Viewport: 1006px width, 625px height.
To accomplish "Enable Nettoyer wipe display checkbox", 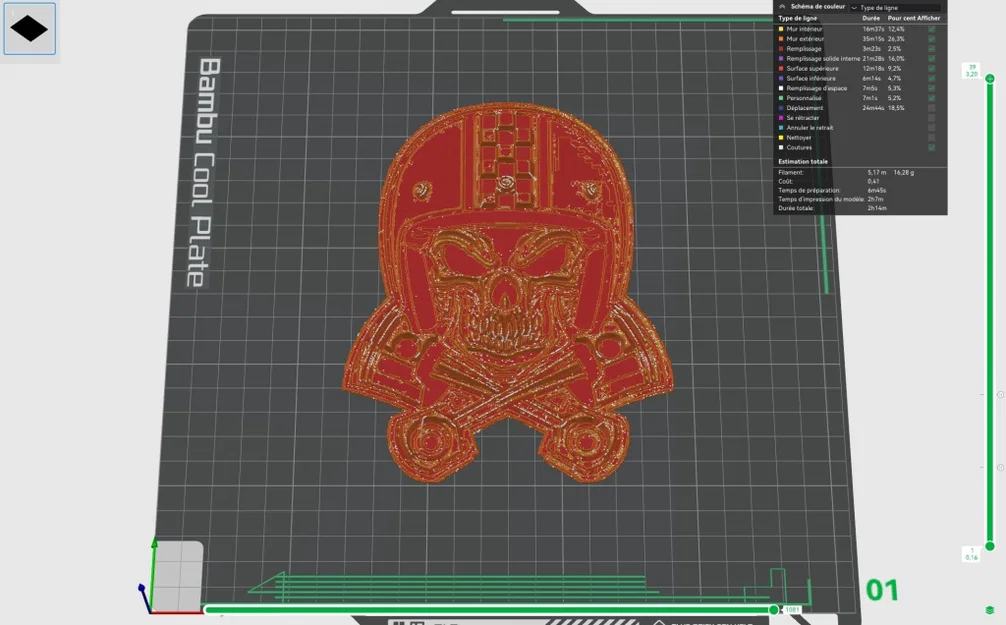I will pyautogui.click(x=932, y=138).
